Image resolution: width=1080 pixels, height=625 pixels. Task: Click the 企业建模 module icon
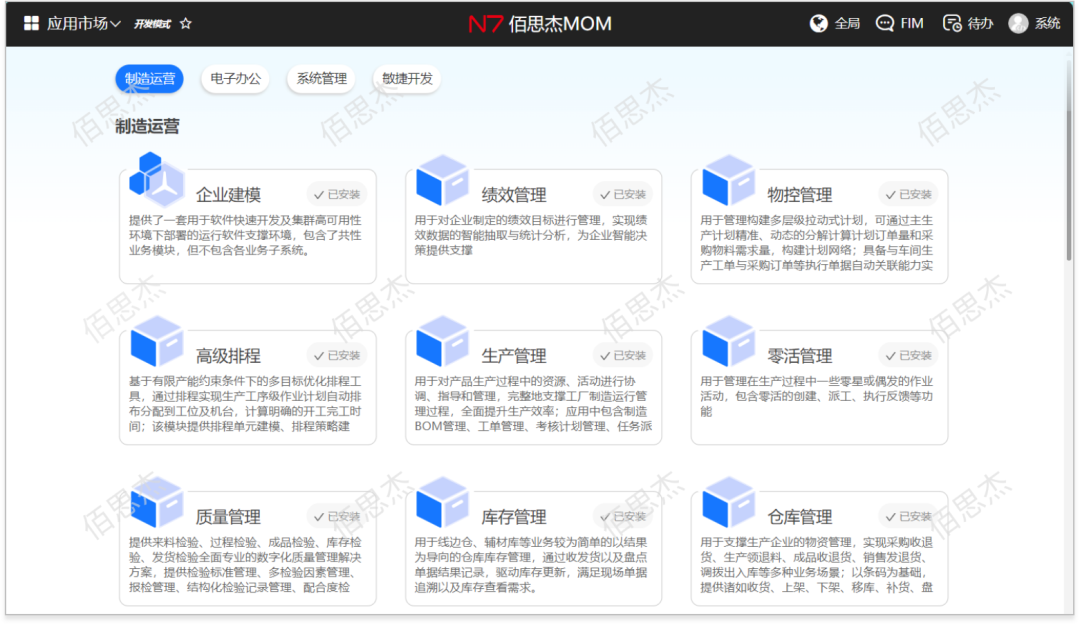pos(156,179)
